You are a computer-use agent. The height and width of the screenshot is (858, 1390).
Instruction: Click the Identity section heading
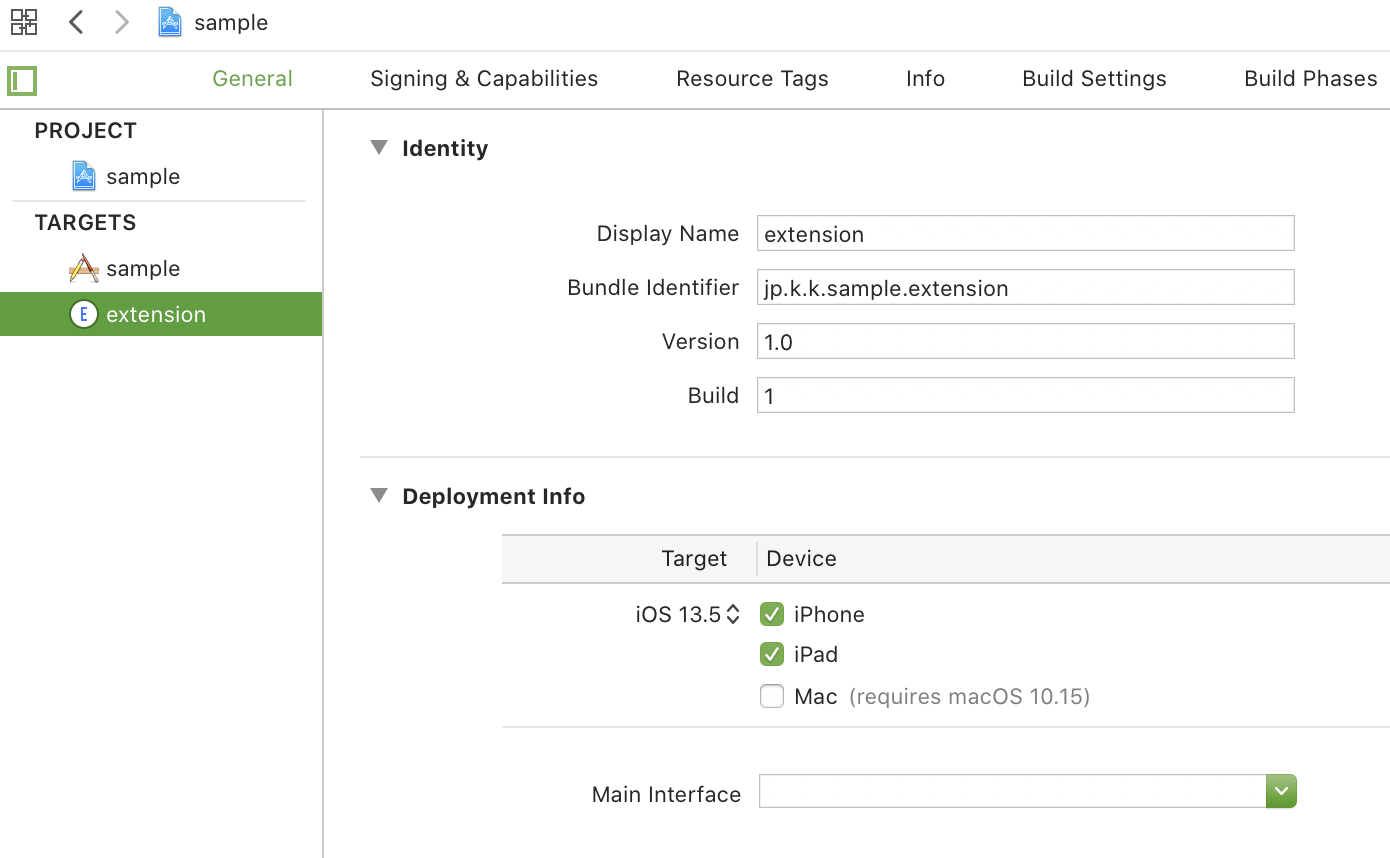[445, 148]
